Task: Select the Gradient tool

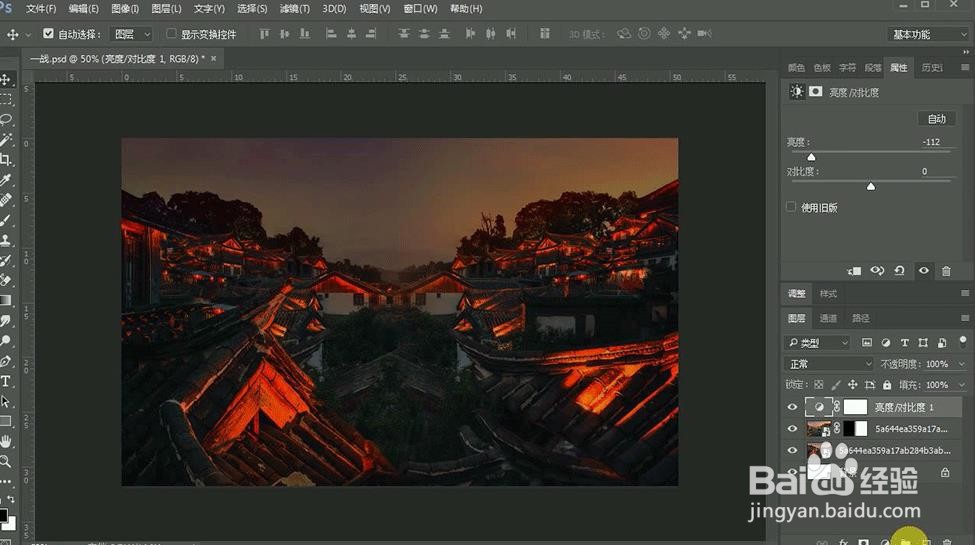Action: point(6,300)
